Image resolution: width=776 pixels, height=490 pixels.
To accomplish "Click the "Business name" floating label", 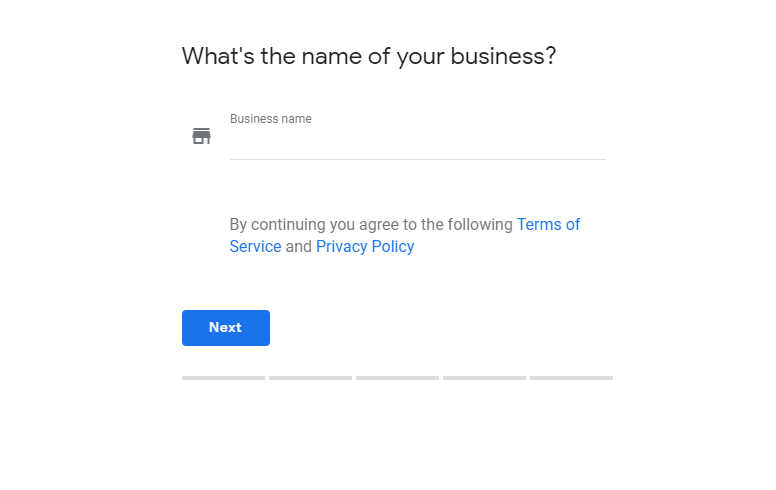I will pyautogui.click(x=271, y=119).
